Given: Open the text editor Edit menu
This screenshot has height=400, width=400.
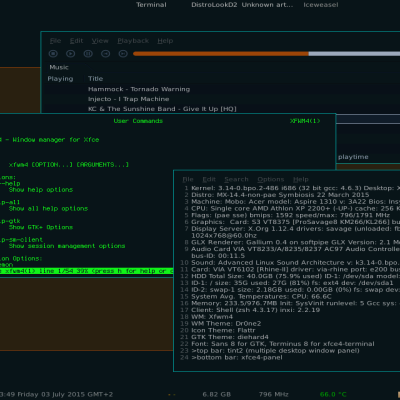Looking at the screenshot, I should click(x=209, y=179).
